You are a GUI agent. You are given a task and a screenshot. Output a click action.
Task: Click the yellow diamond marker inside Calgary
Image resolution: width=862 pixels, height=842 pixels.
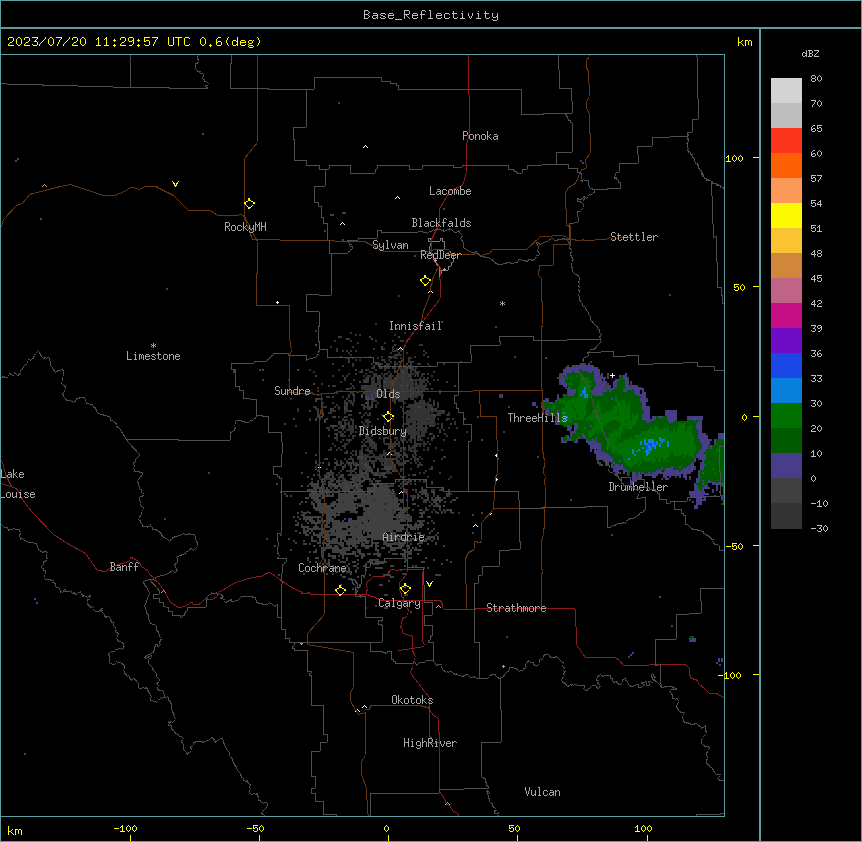(x=405, y=589)
